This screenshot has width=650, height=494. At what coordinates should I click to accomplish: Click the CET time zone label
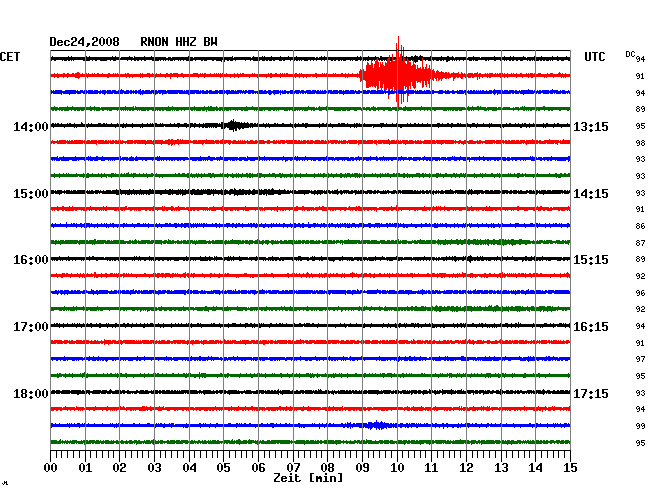pos(10,57)
